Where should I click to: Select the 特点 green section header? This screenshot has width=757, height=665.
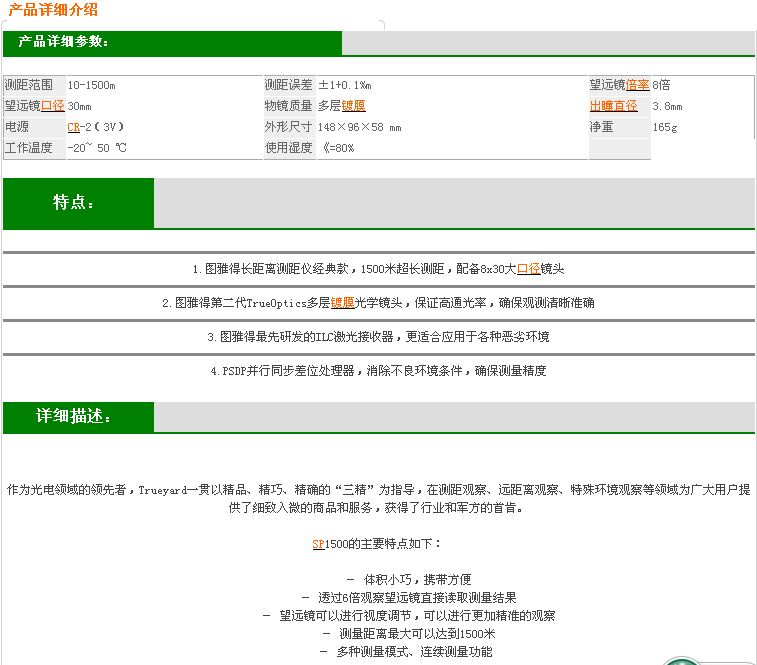tap(75, 203)
